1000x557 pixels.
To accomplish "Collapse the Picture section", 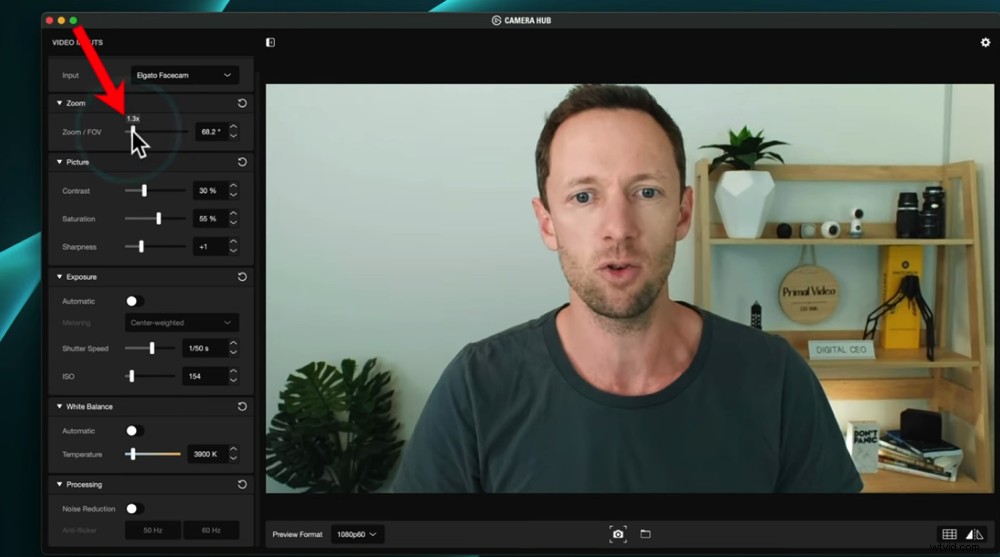I will pyautogui.click(x=59, y=162).
